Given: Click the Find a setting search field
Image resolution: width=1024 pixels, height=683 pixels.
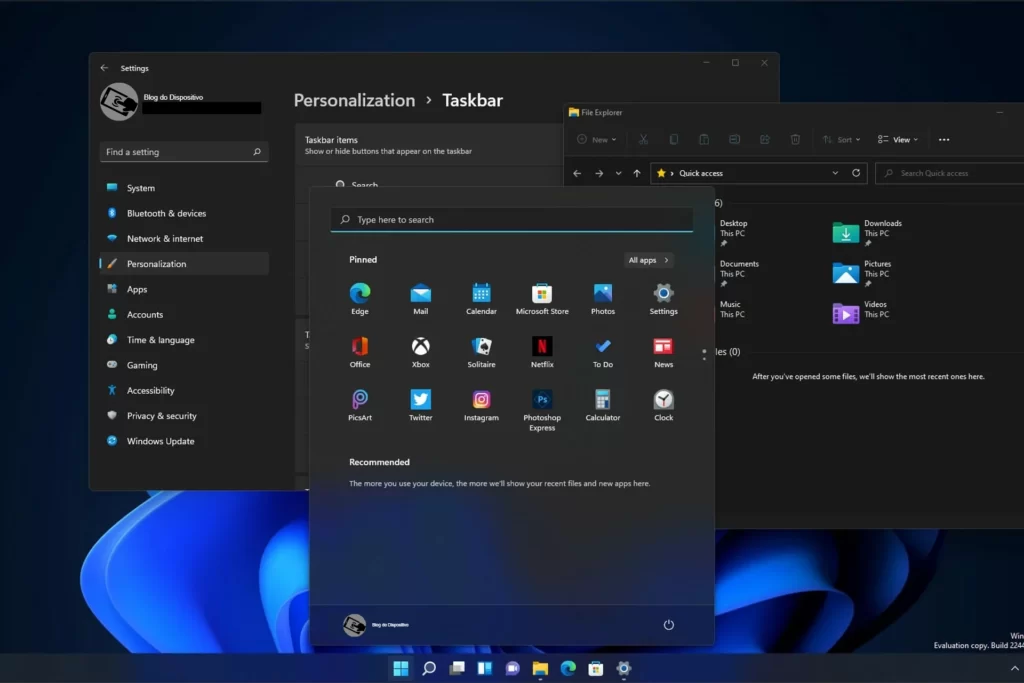Looking at the screenshot, I should pos(184,151).
